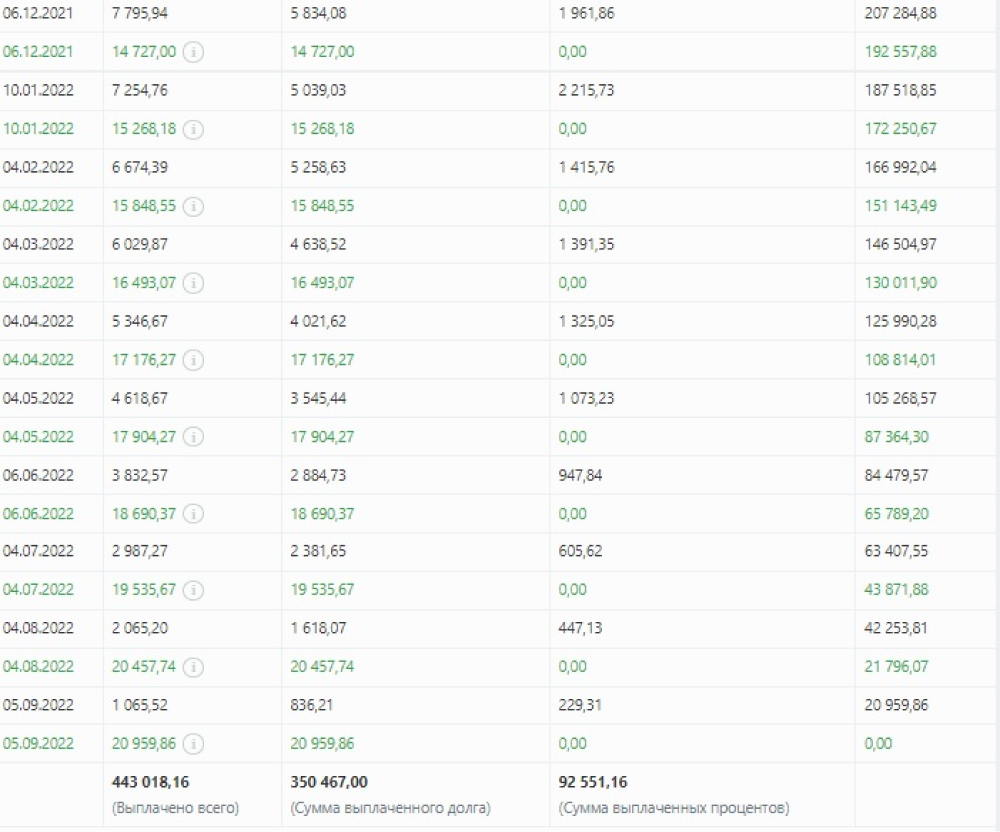Click the interest value 2 215,73
Screen dimensions: 1000x832
pos(586,91)
